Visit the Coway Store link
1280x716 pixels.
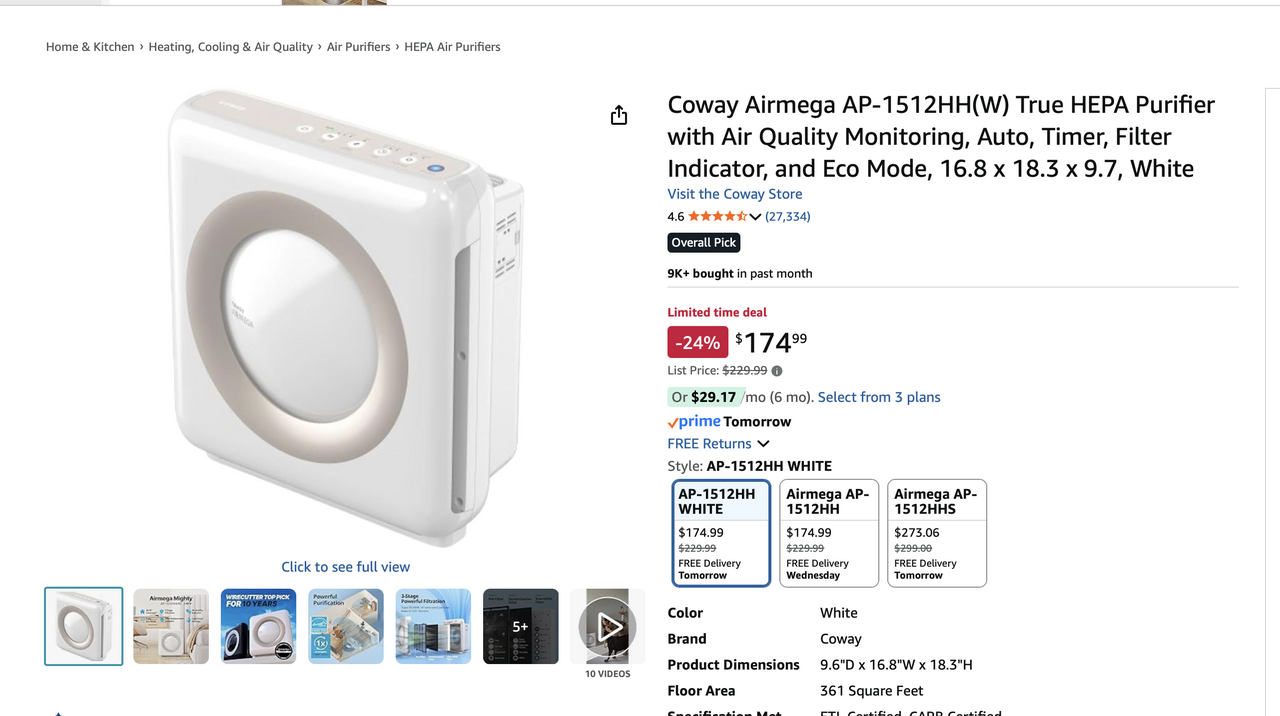tap(735, 194)
